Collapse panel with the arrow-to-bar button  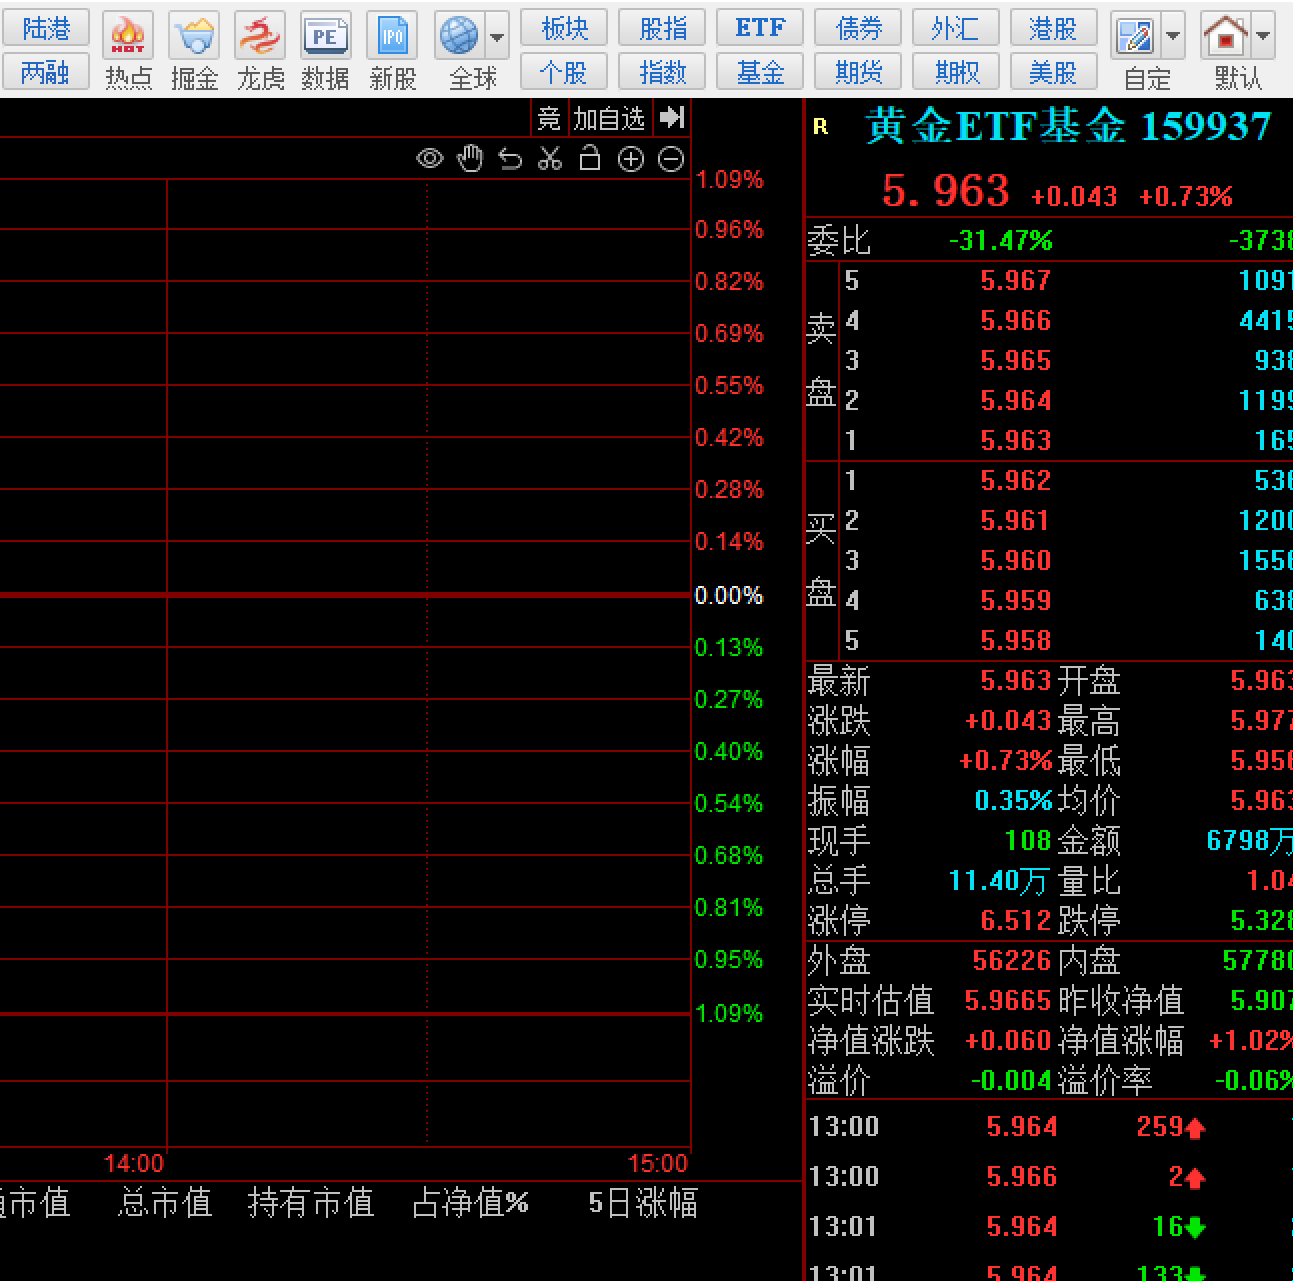click(672, 118)
